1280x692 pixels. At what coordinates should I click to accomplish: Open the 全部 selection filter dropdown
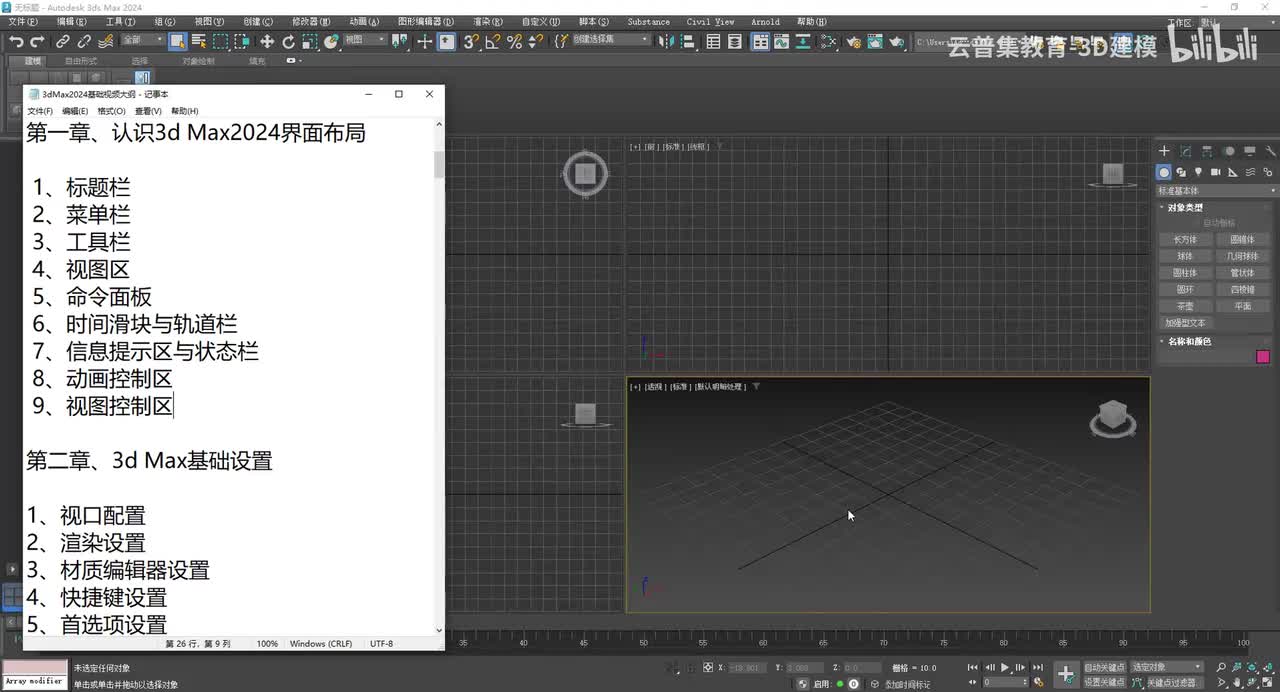coord(143,41)
